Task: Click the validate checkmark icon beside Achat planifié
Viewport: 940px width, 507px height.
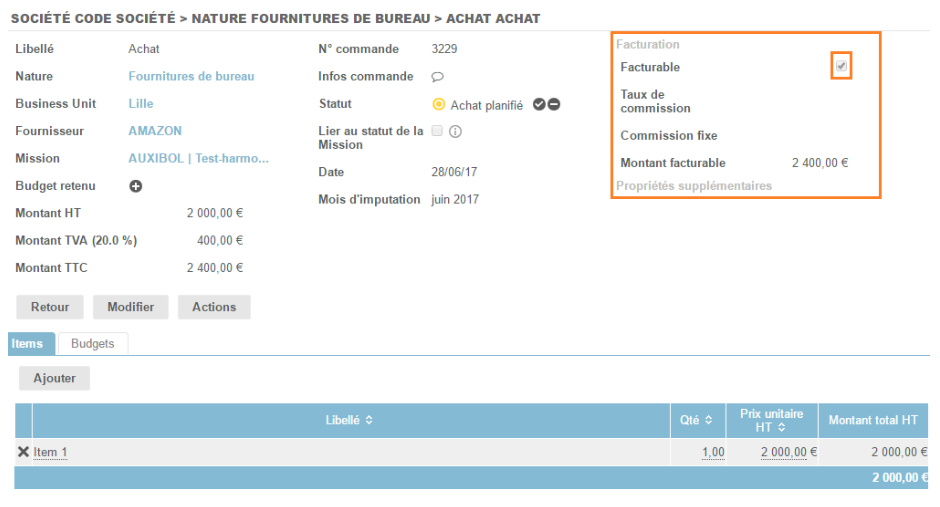Action: click(x=539, y=104)
